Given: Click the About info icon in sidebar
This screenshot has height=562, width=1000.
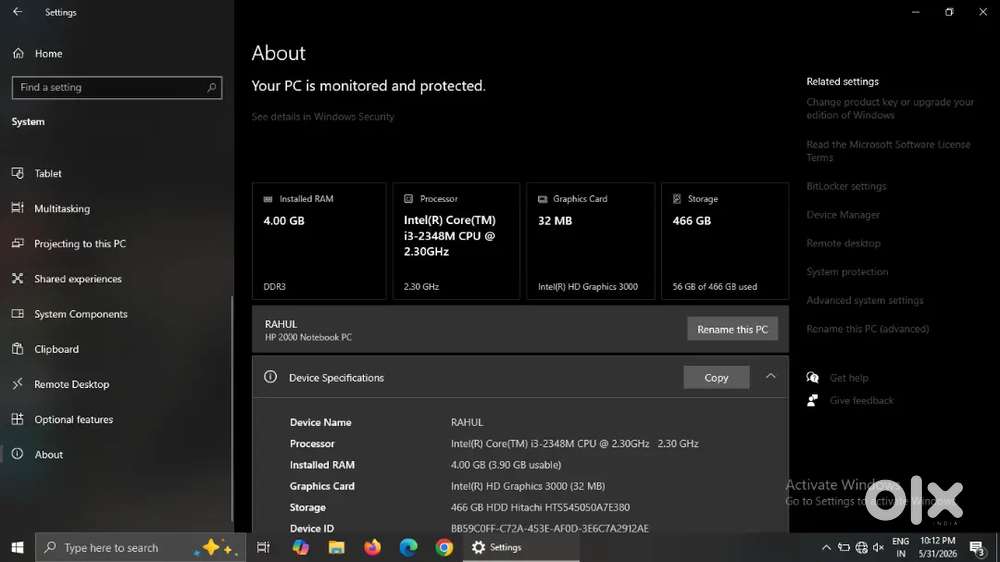Looking at the screenshot, I should 17,454.
